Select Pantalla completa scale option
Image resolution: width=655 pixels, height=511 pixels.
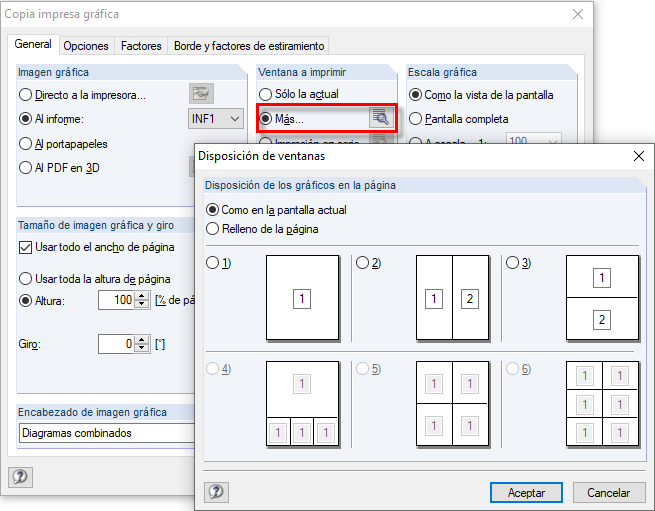(416, 119)
